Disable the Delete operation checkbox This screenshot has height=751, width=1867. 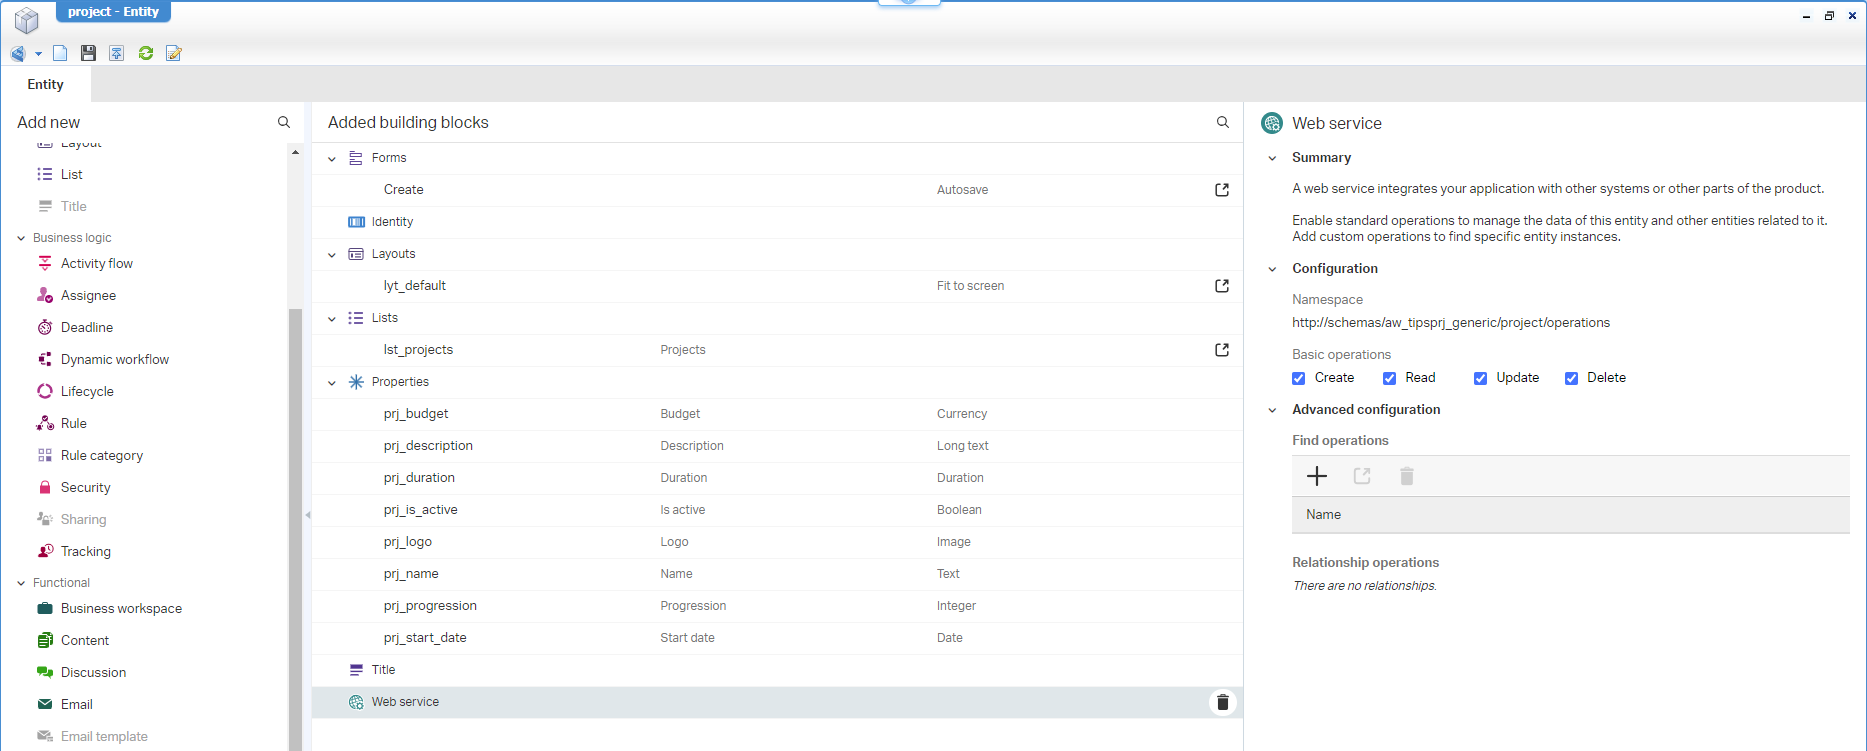(x=1571, y=378)
